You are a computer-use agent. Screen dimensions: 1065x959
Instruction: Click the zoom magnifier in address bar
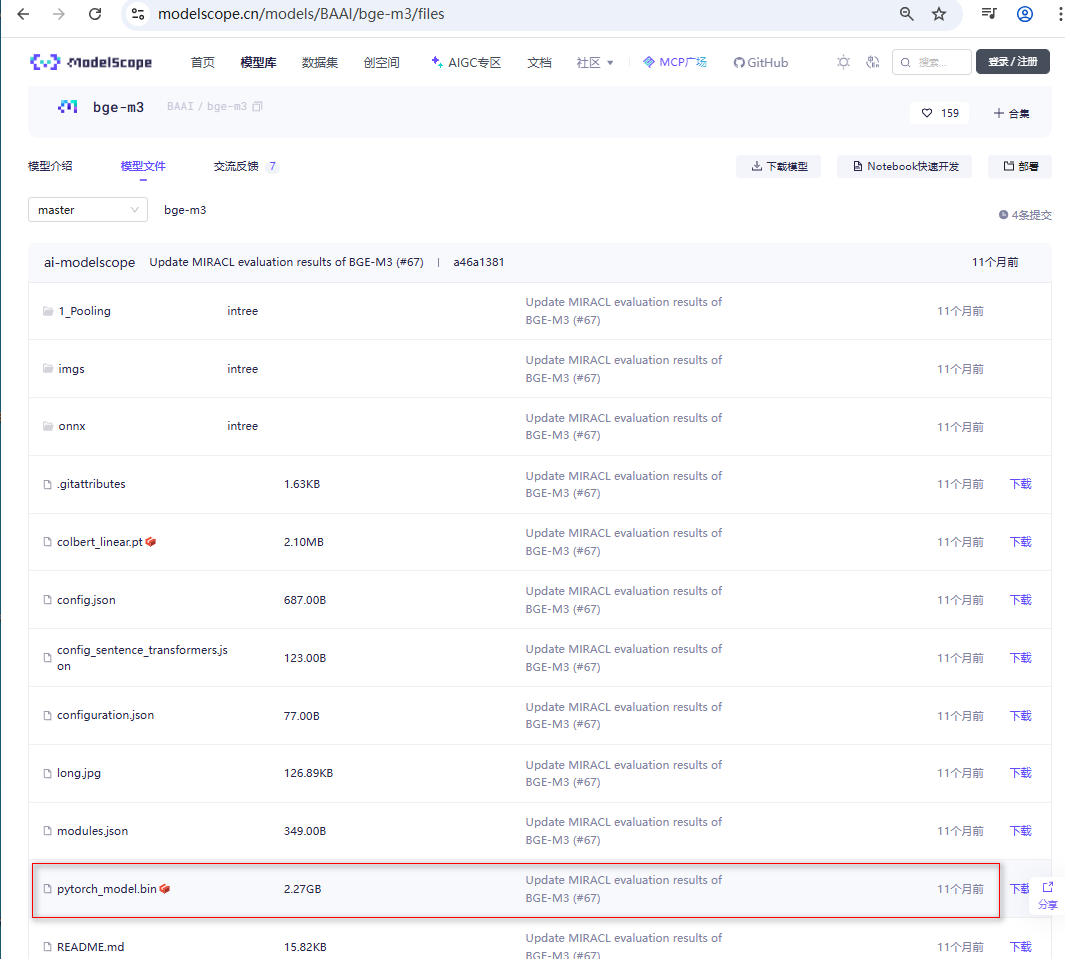coord(906,14)
